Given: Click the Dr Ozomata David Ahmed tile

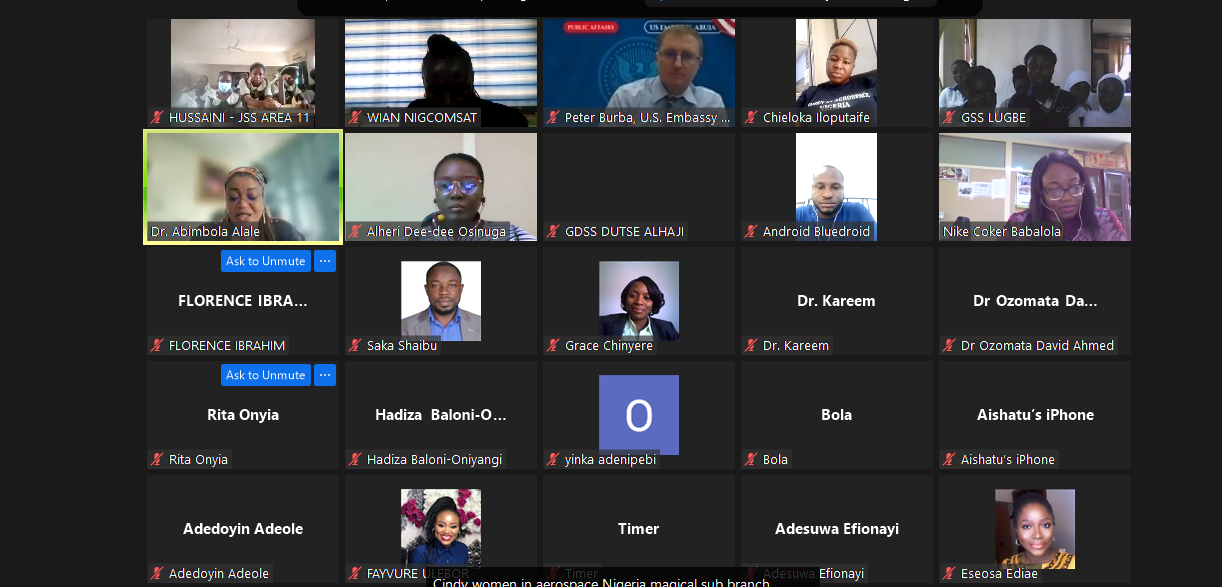Looking at the screenshot, I should (x=1035, y=301).
